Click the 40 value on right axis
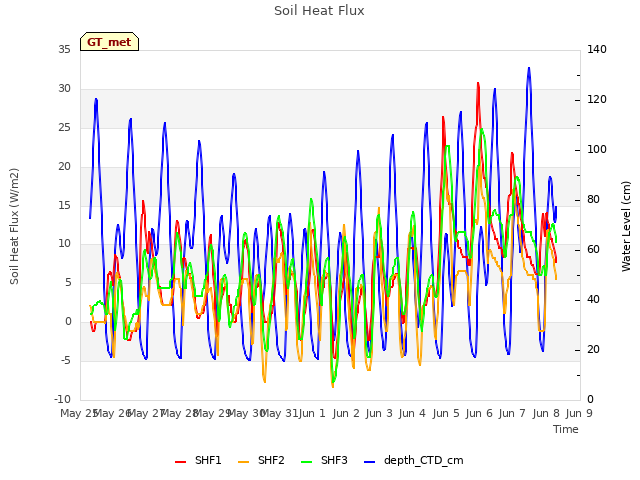The width and height of the screenshot is (640, 480). pos(593,300)
